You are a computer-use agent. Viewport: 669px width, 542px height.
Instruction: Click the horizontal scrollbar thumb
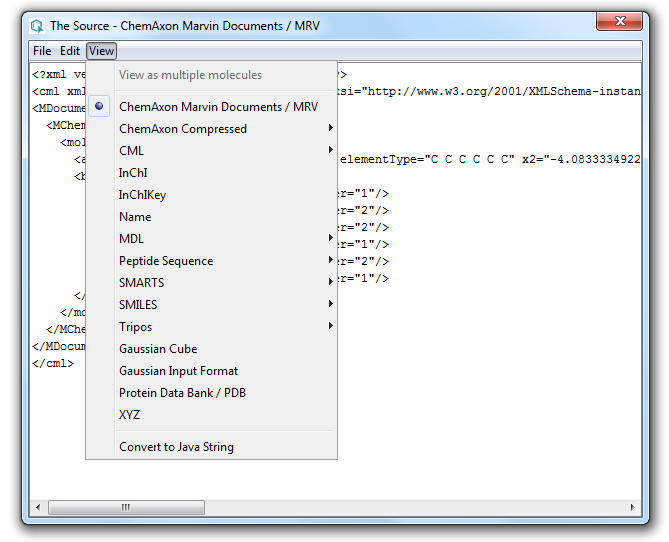(125, 507)
